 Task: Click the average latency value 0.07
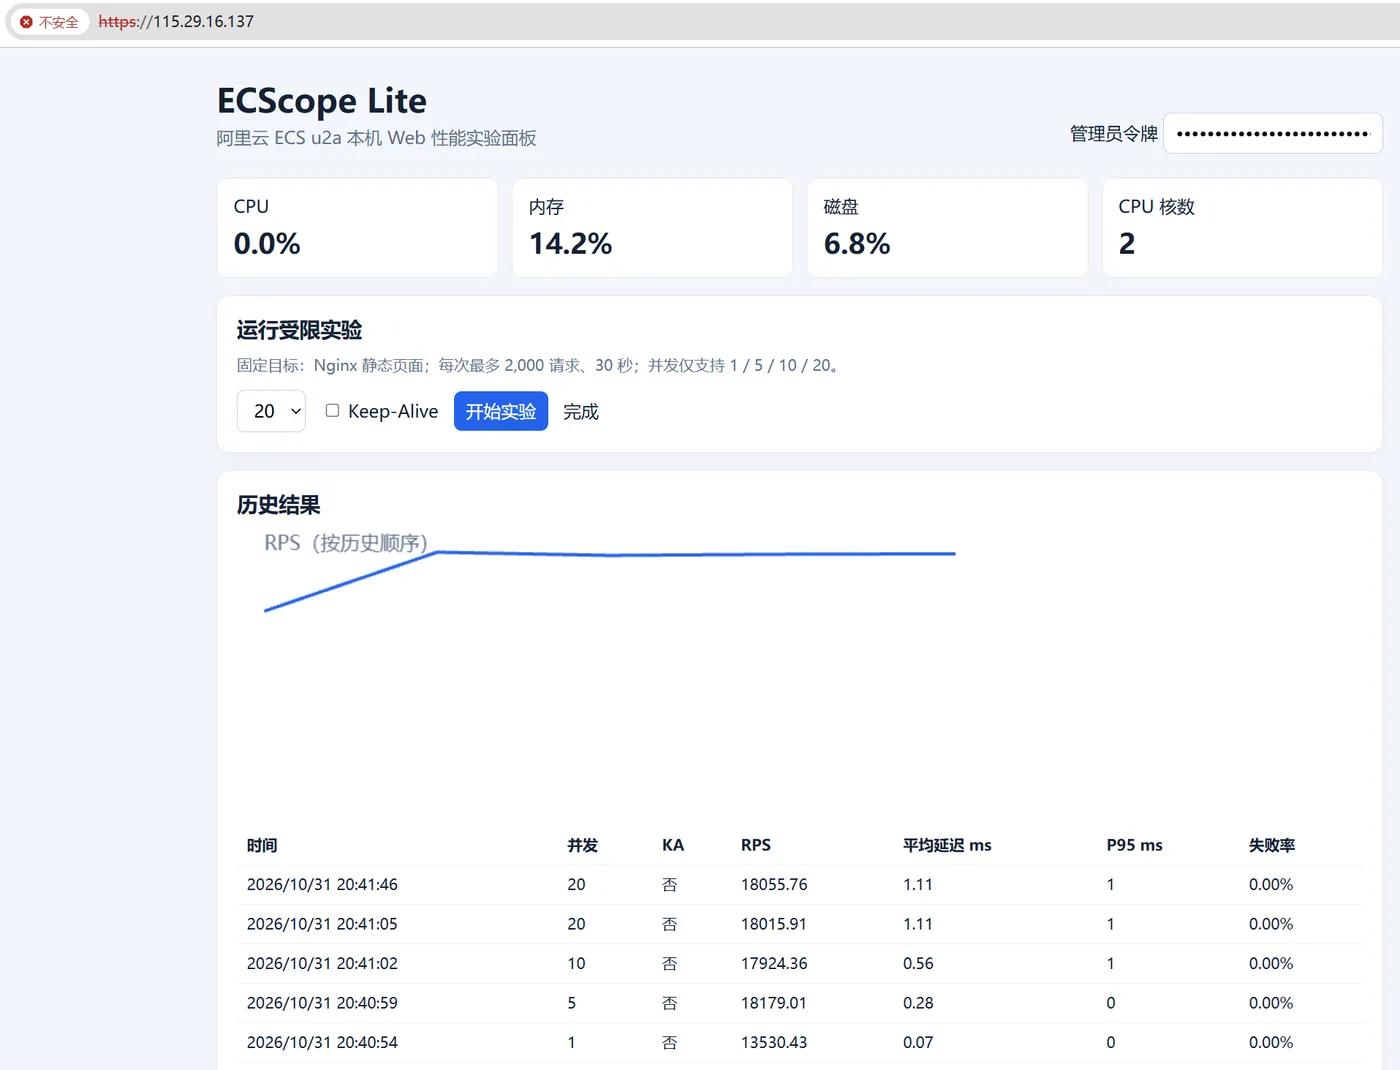[918, 1043]
